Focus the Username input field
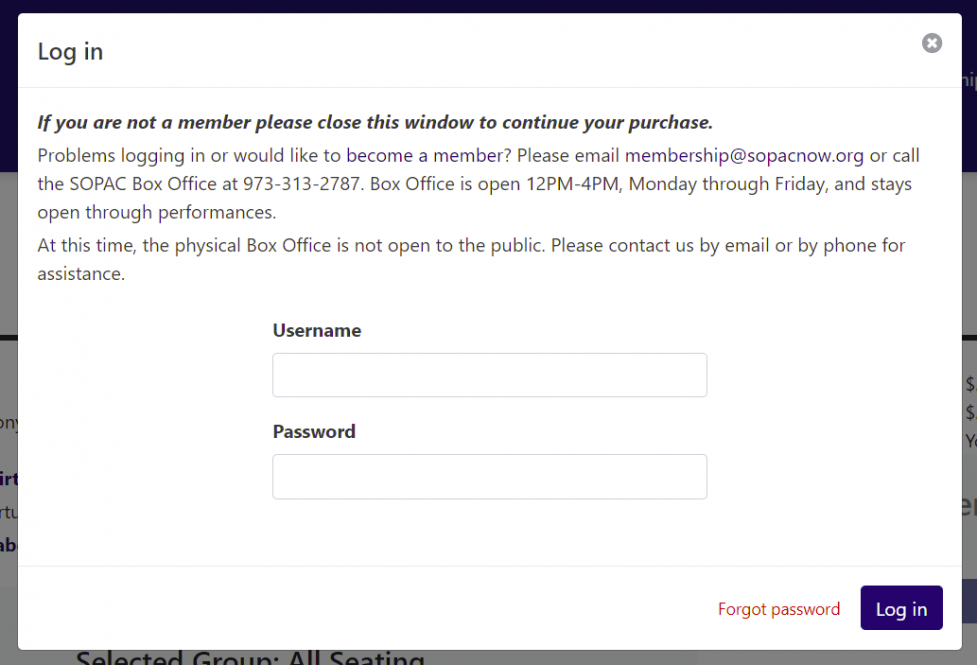 (489, 375)
